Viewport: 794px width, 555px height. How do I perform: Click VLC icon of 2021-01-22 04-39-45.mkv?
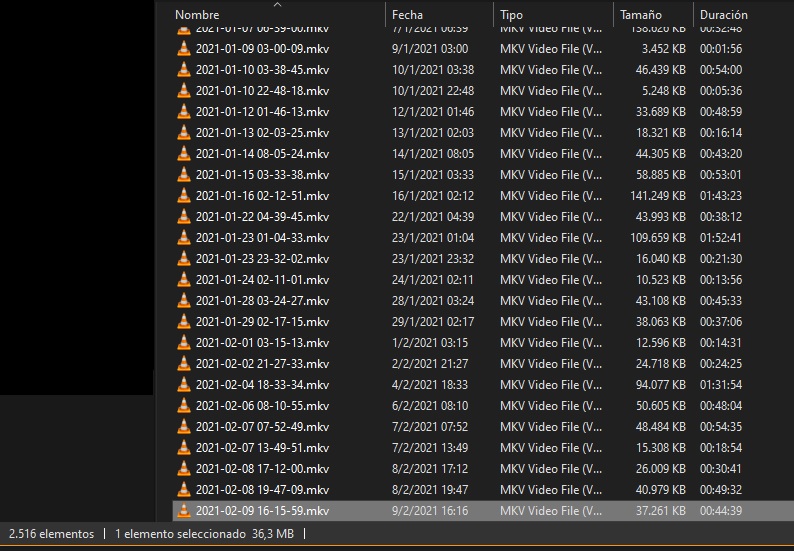(x=184, y=217)
